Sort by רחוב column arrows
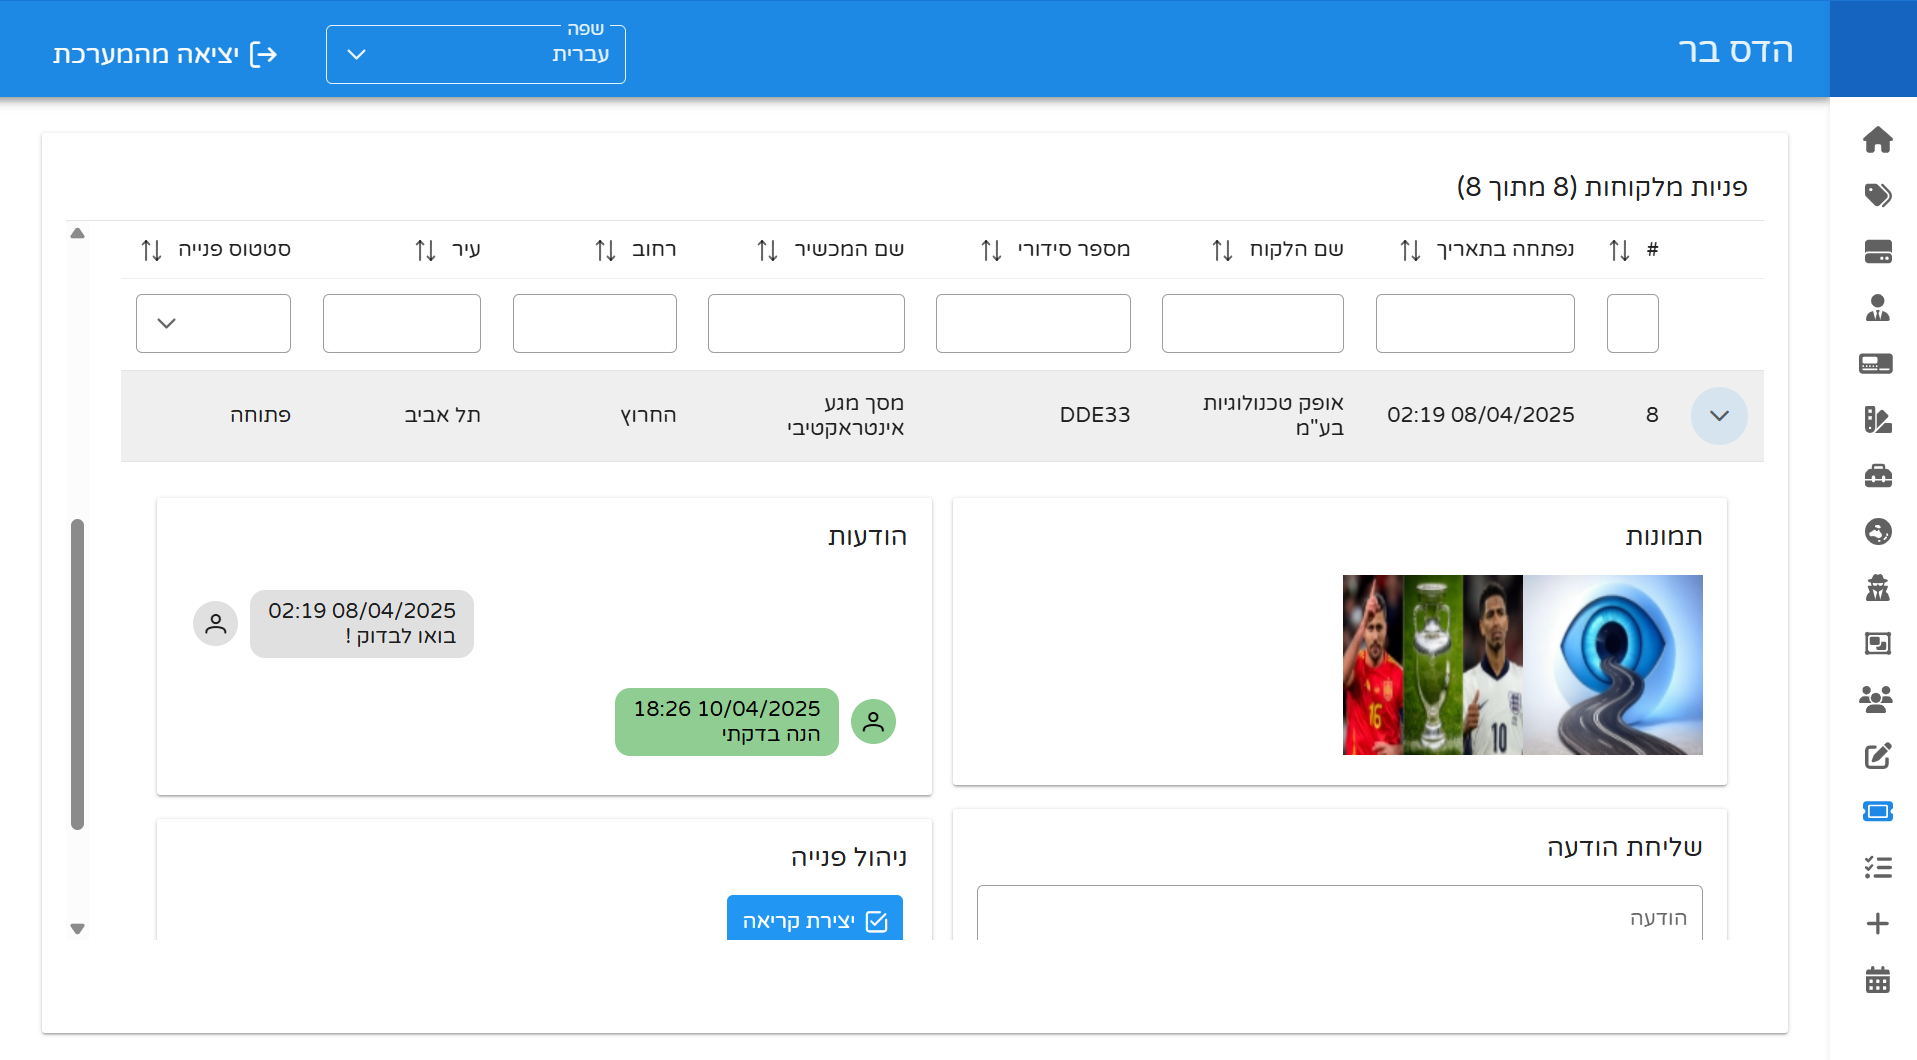Image resolution: width=1917 pixels, height=1060 pixels. coord(605,250)
